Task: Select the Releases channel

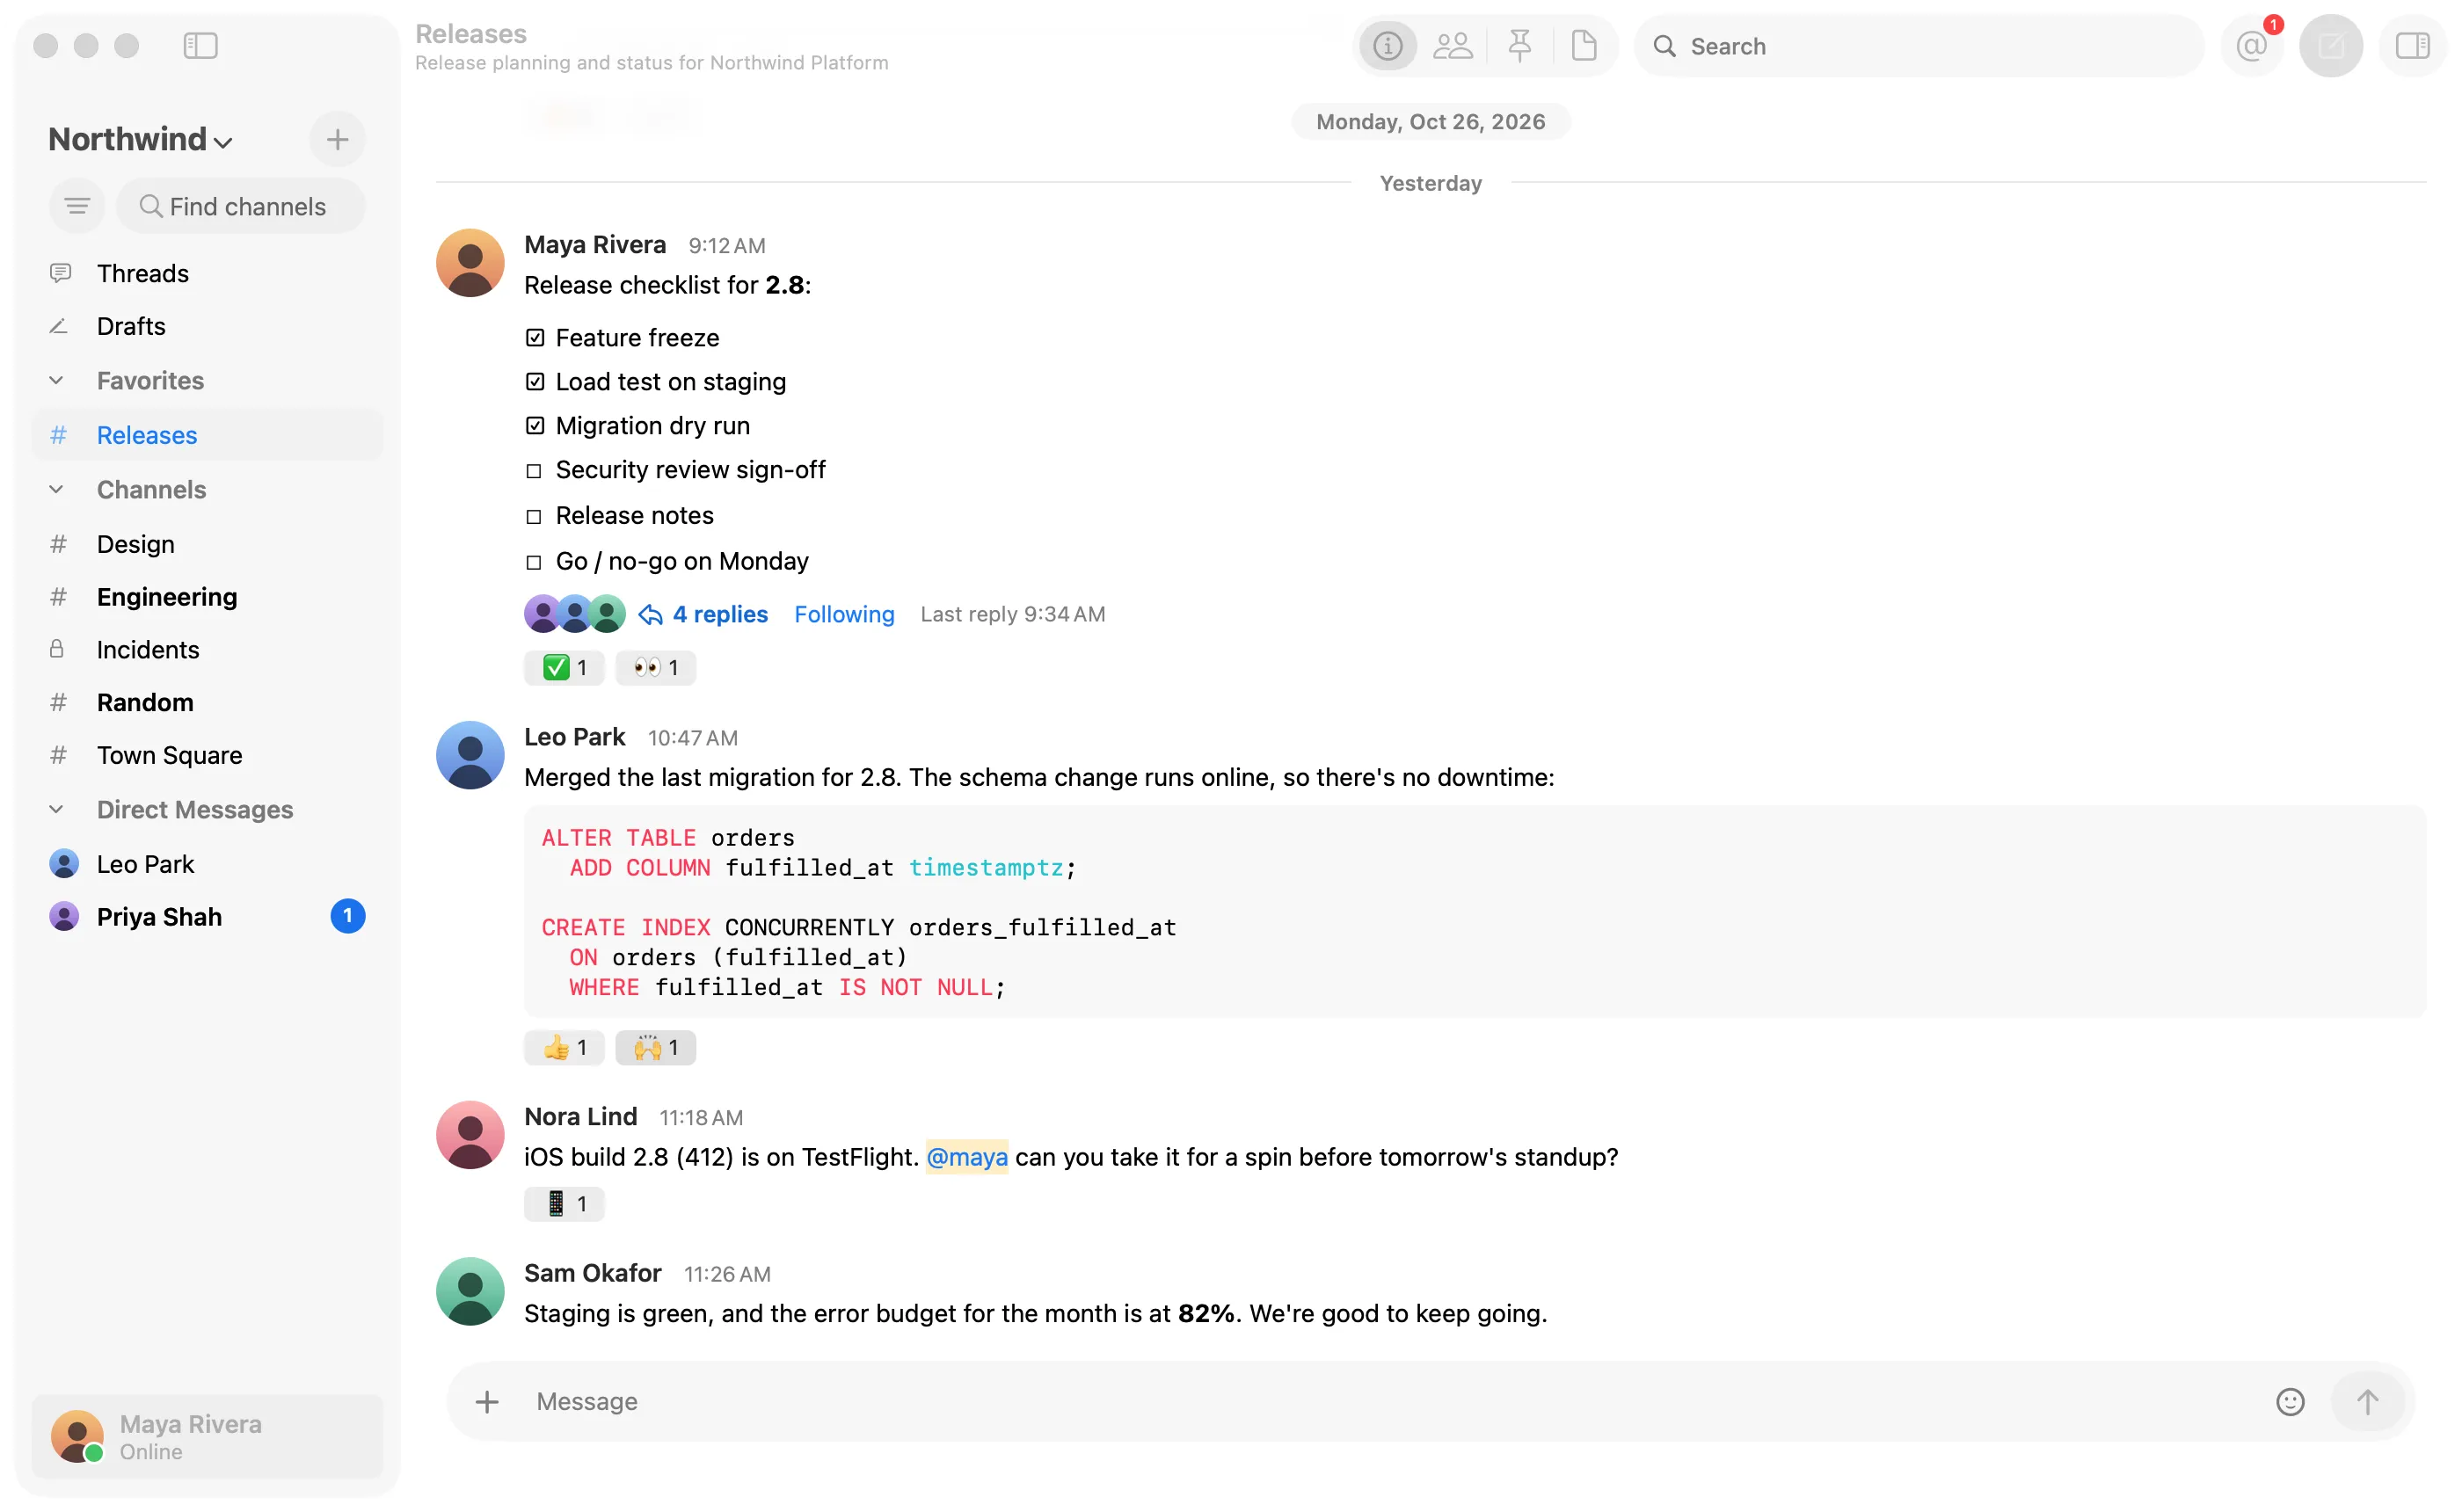Action: (x=207, y=435)
